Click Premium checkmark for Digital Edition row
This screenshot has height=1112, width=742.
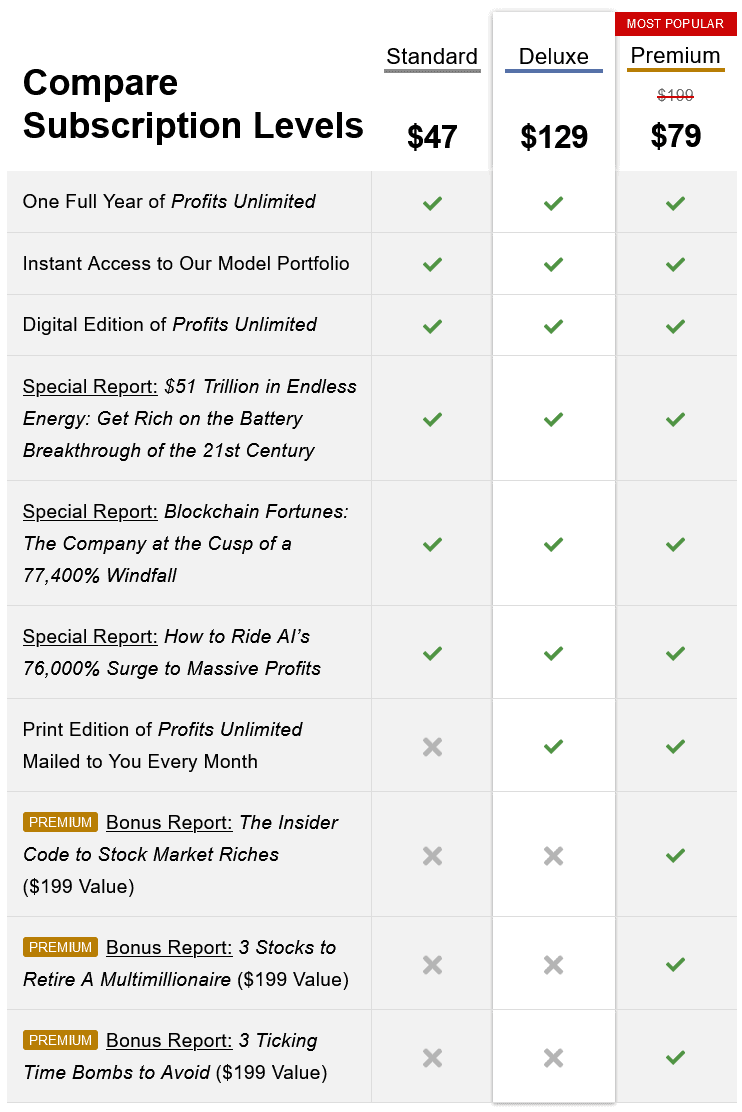point(675,326)
